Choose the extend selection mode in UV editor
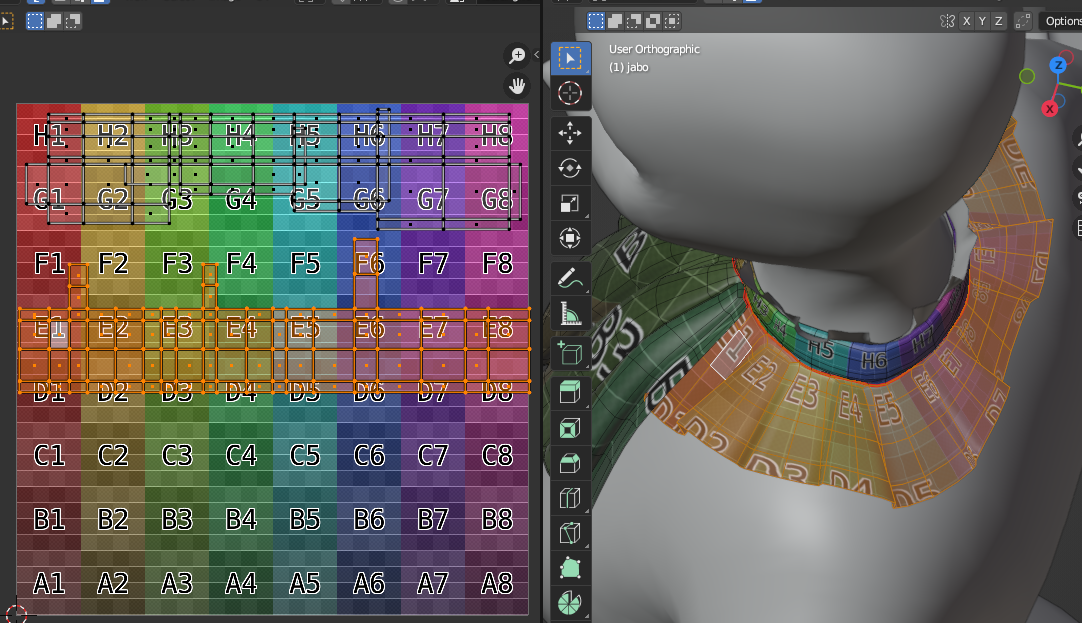 pyautogui.click(x=54, y=21)
